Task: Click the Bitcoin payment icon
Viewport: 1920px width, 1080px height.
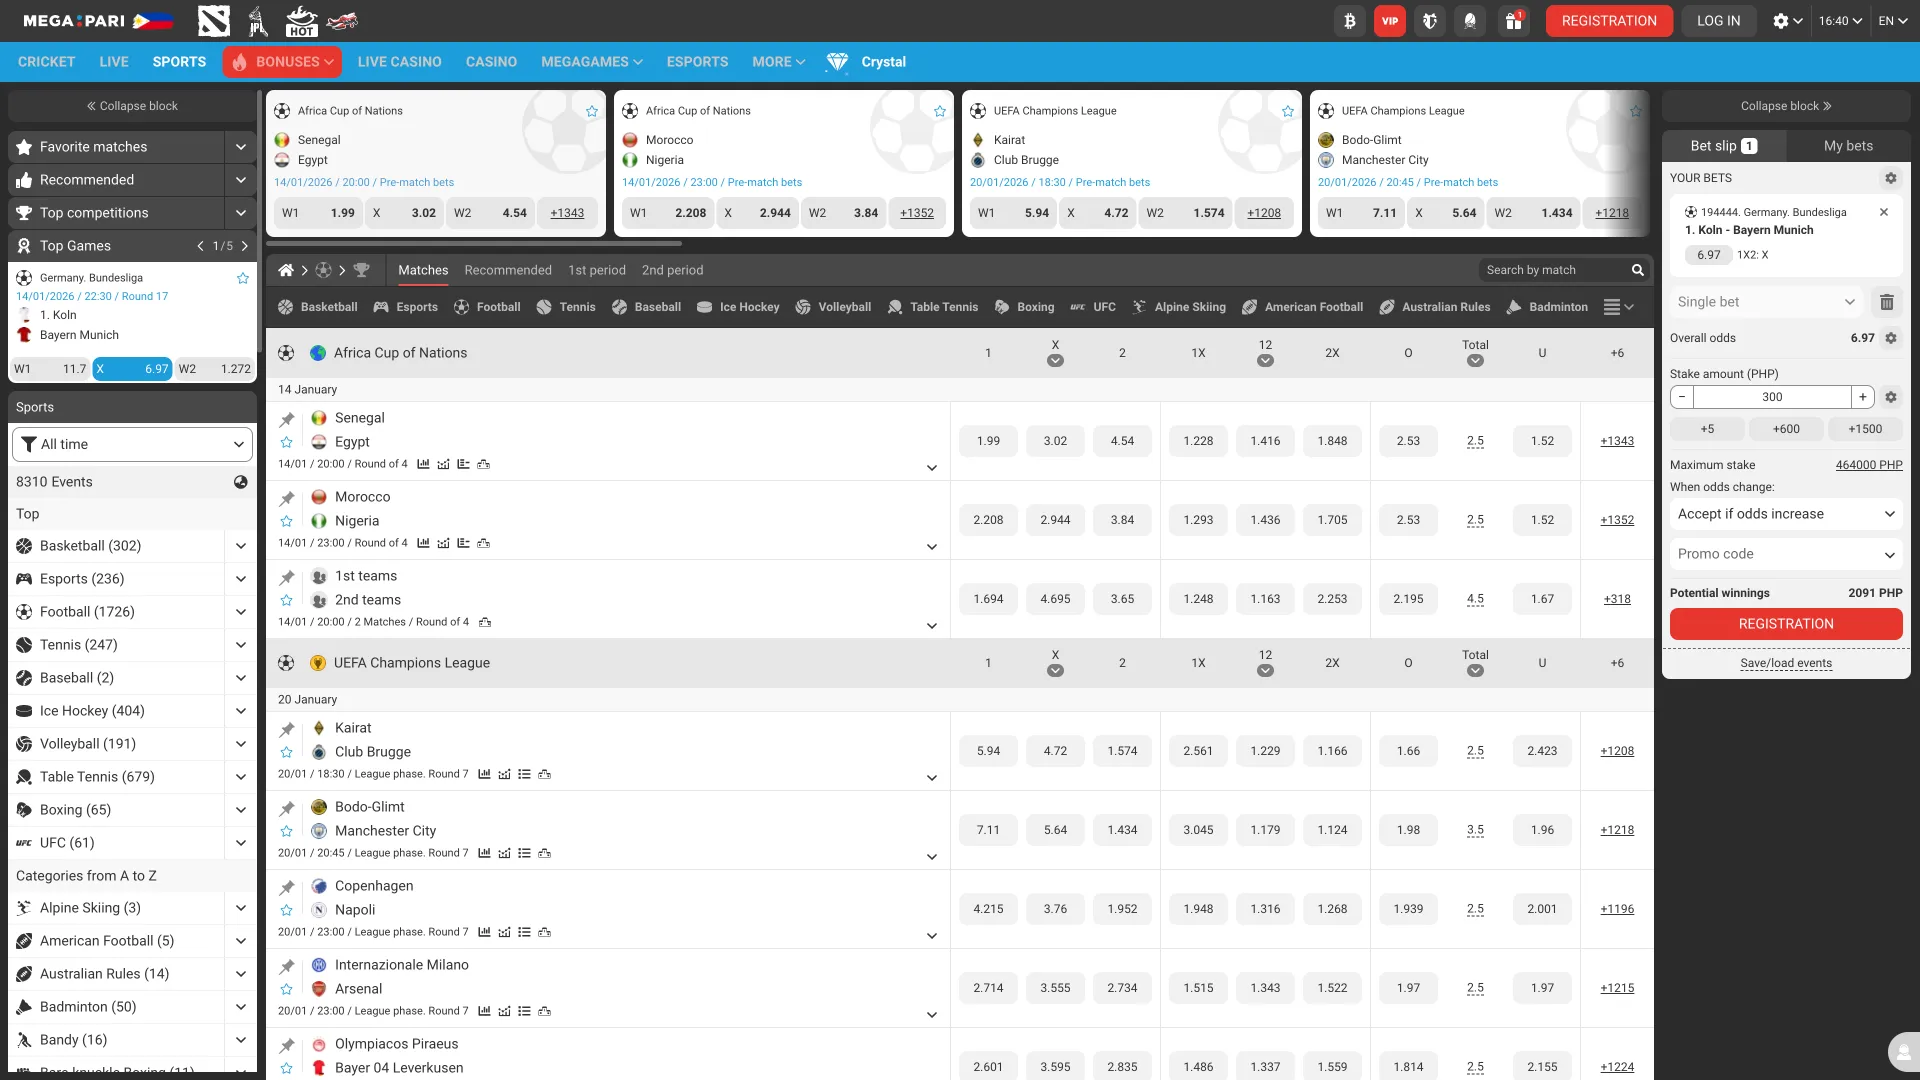Action: (1350, 21)
